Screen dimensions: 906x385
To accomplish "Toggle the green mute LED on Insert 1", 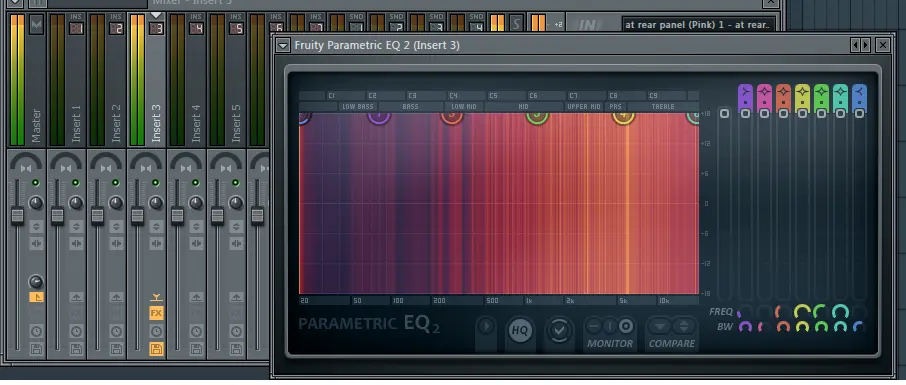I will click(75, 183).
